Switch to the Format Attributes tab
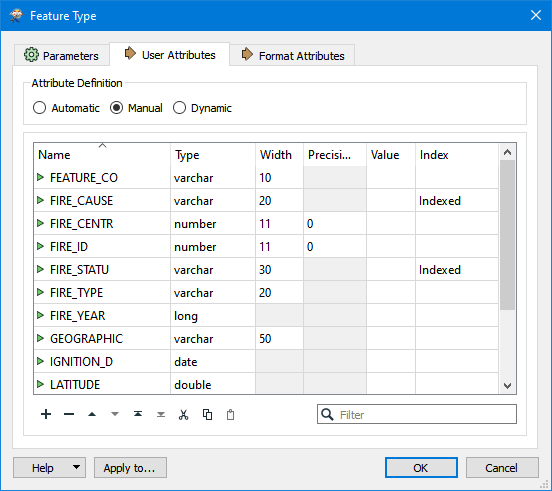Image resolution: width=552 pixels, height=491 pixels. click(x=292, y=55)
